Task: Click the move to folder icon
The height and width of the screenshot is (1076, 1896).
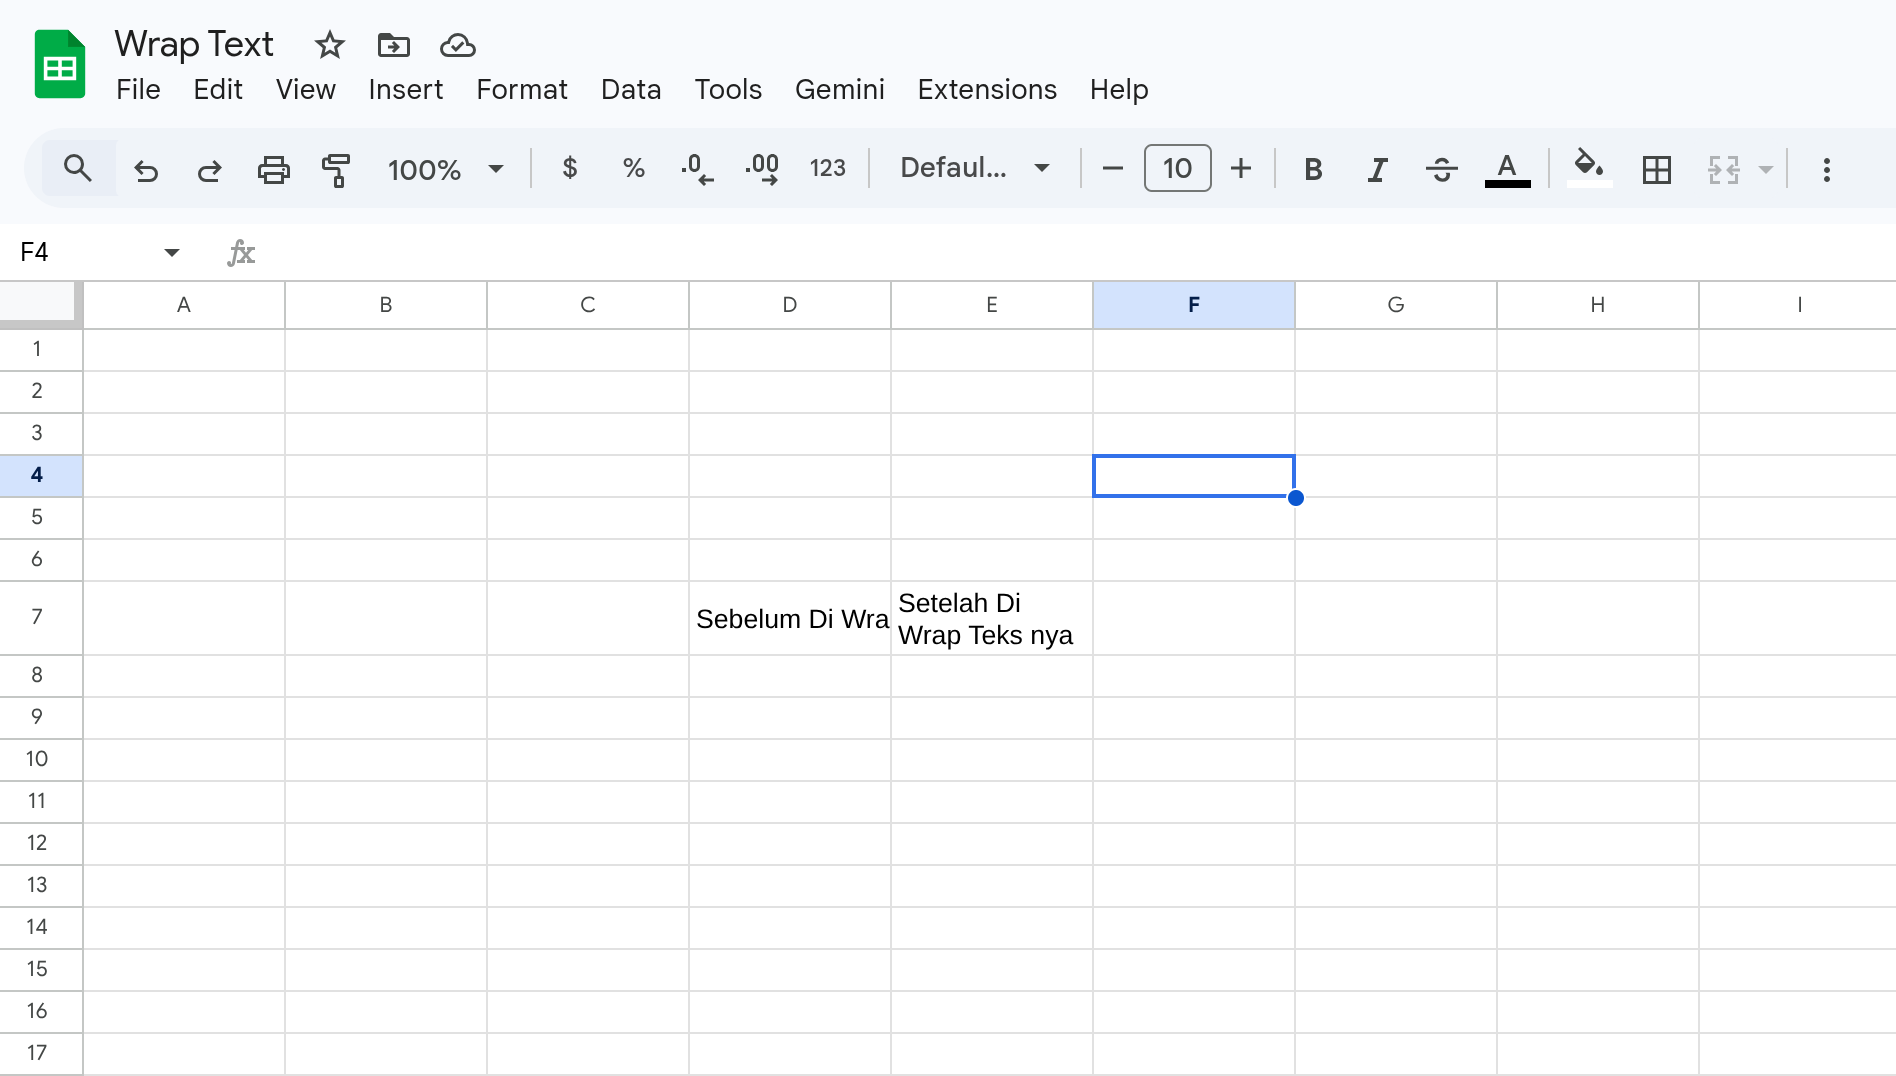Action: tap(393, 45)
